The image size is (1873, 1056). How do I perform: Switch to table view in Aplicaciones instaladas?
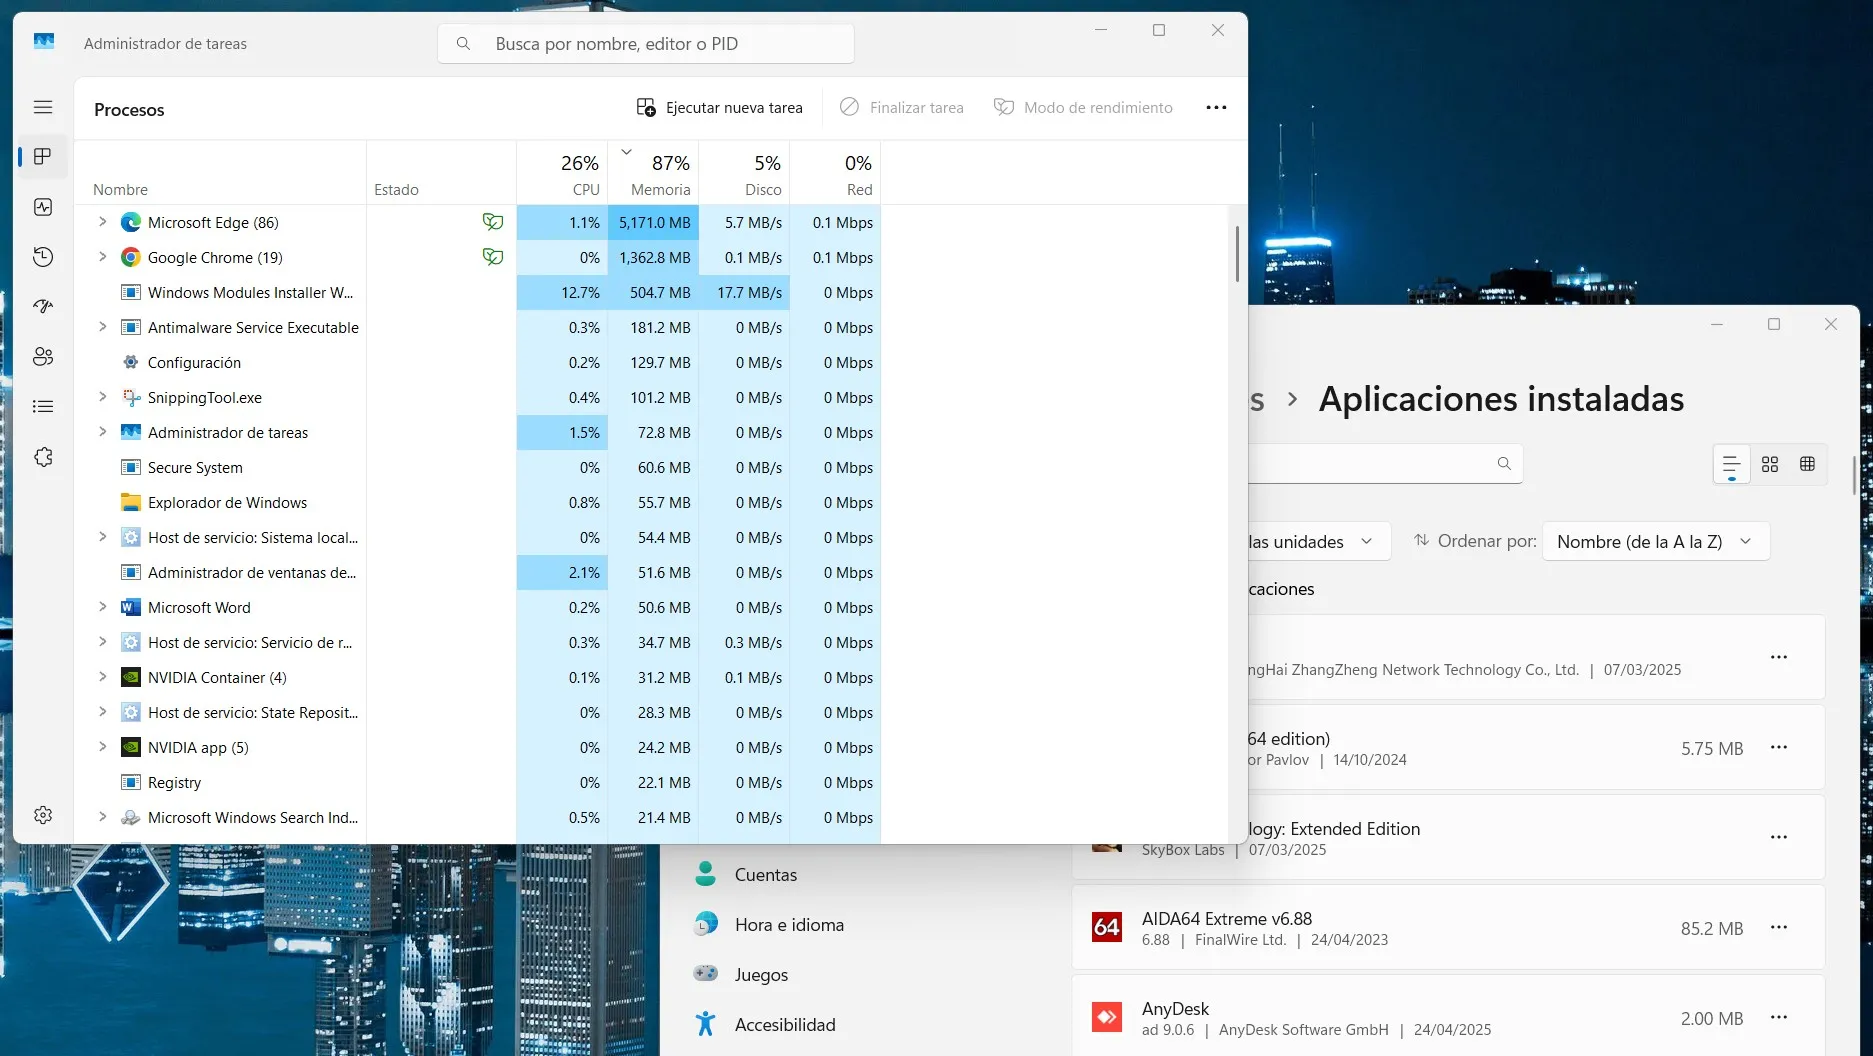pos(1807,464)
